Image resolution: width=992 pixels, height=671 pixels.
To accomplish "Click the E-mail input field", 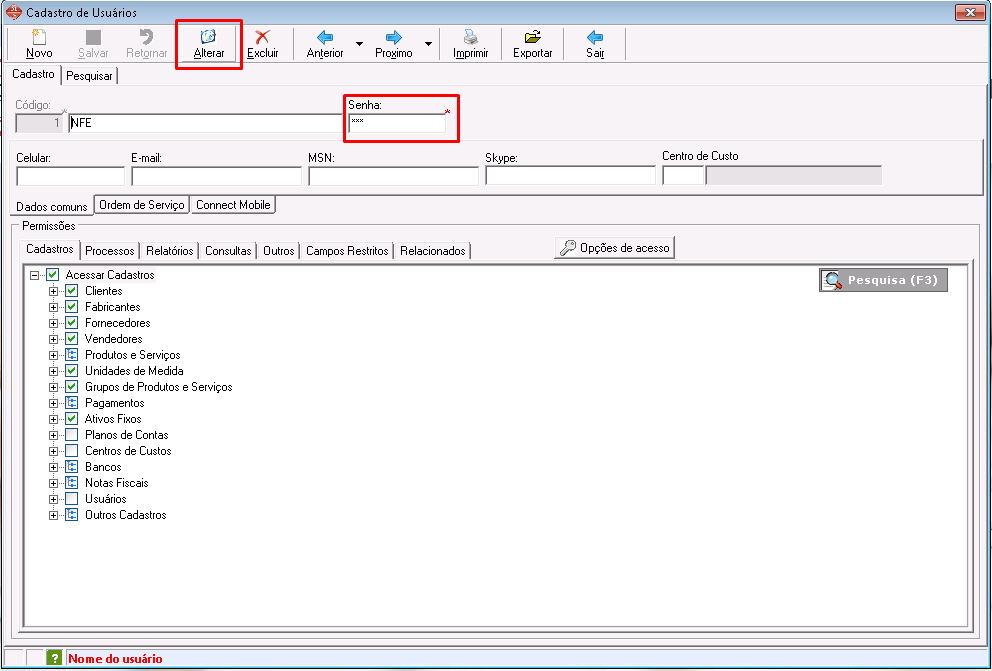I will [216, 176].
